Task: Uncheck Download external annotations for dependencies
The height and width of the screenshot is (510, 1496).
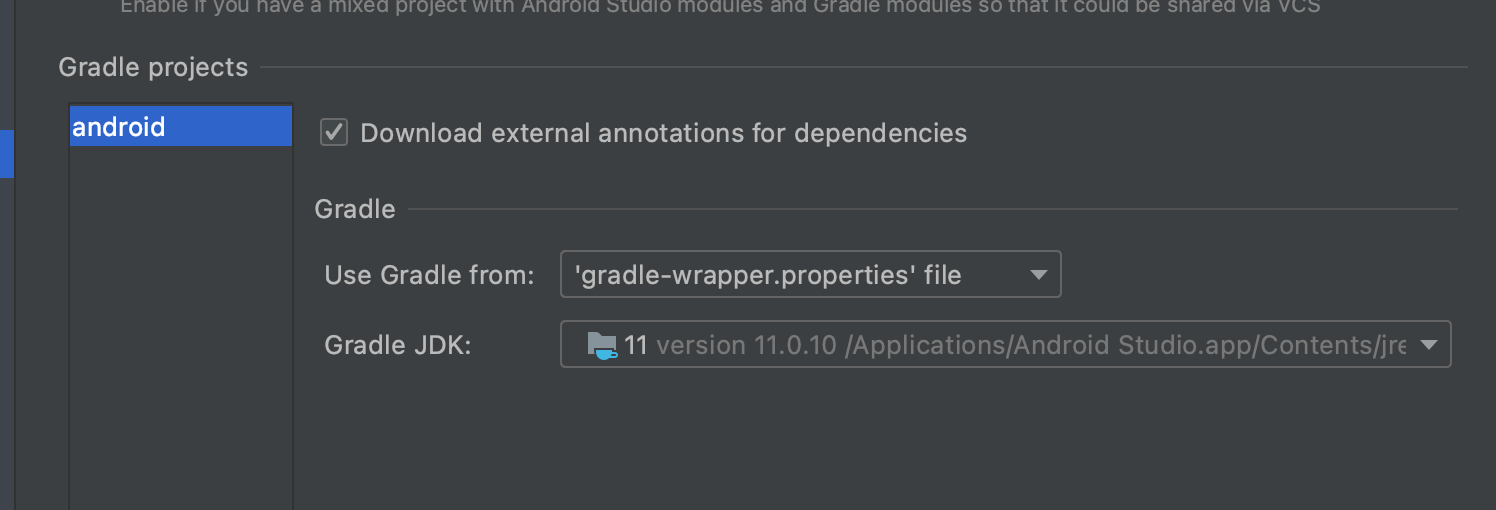Action: pyautogui.click(x=334, y=133)
